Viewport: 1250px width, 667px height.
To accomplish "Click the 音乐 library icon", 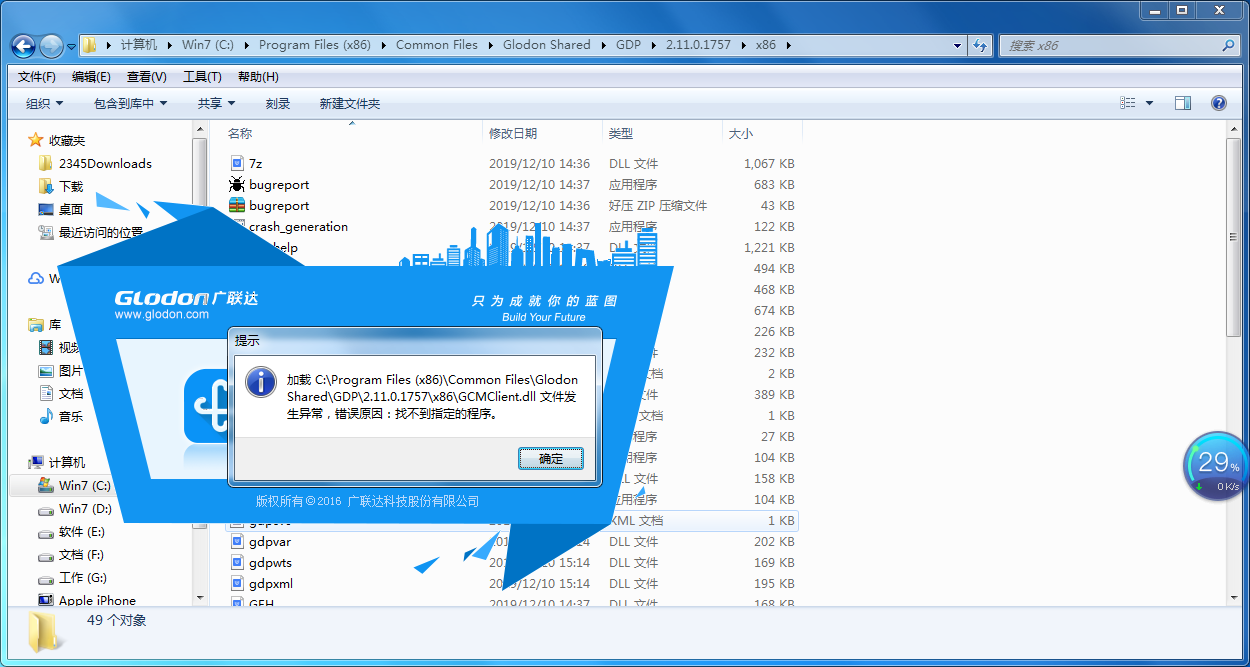I will 46,416.
